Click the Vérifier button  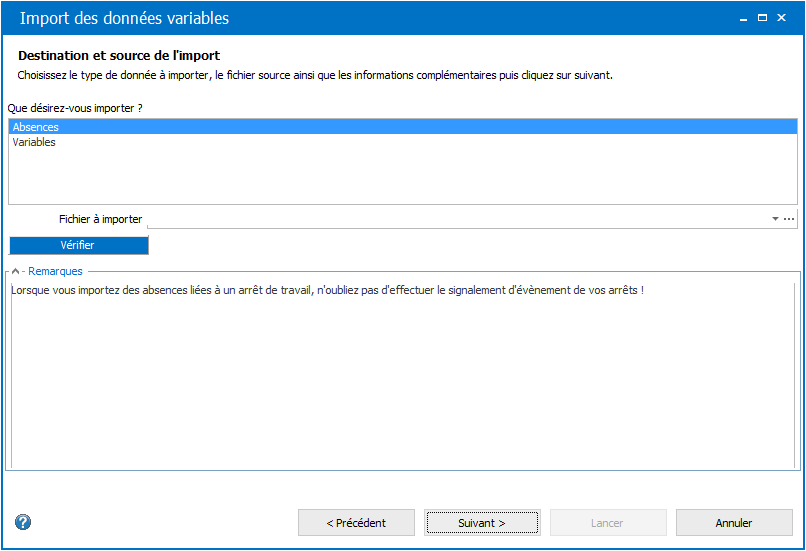(x=79, y=245)
